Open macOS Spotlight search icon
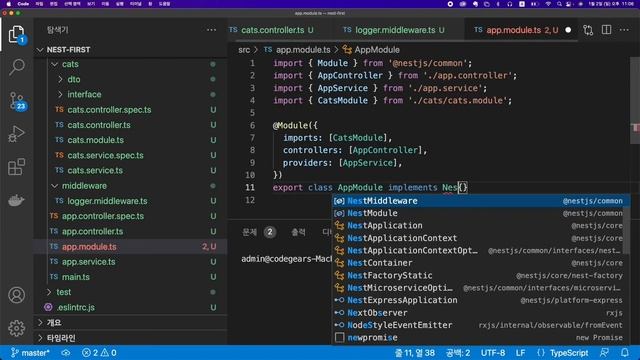Viewport: 640px width, 360px height. pos(559,4)
